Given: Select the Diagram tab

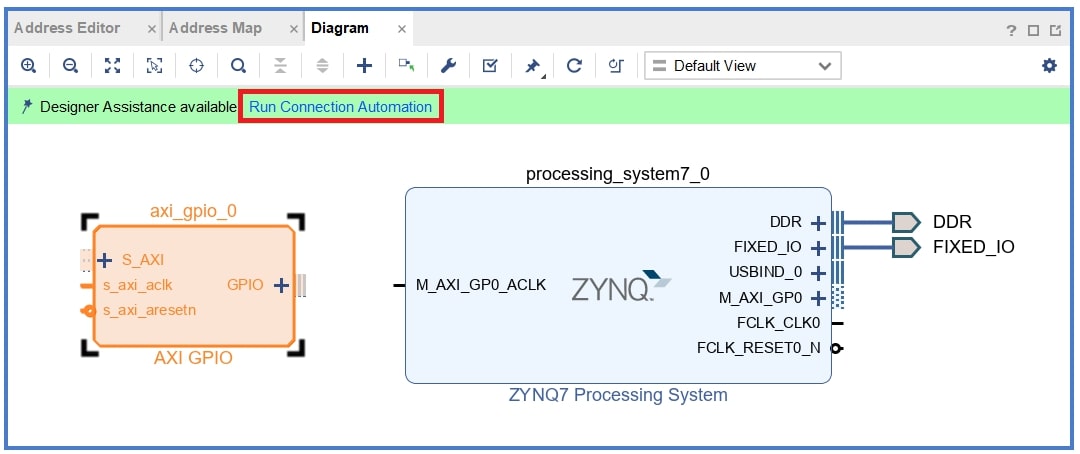Looking at the screenshot, I should (340, 28).
